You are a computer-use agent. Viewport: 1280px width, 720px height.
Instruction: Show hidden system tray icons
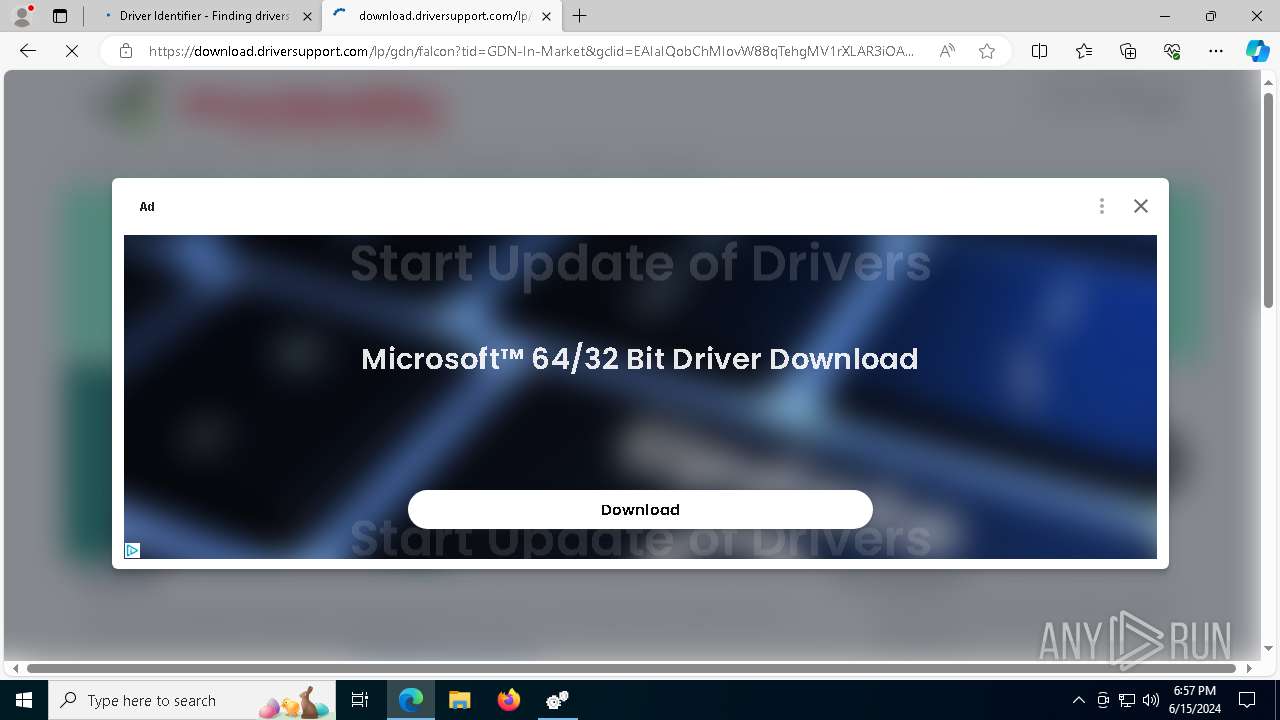pos(1078,700)
